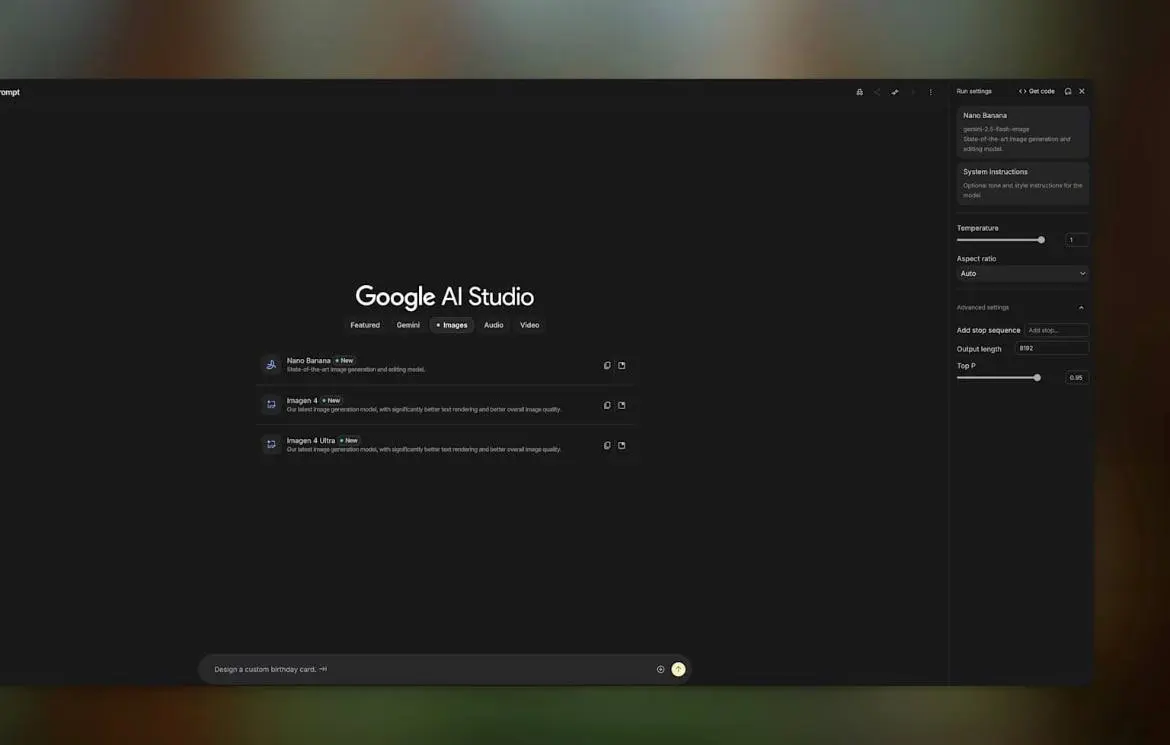The width and height of the screenshot is (1170, 745).
Task: Click the 'gemini-2.5-flash-image' model ID text
Action: [996, 129]
